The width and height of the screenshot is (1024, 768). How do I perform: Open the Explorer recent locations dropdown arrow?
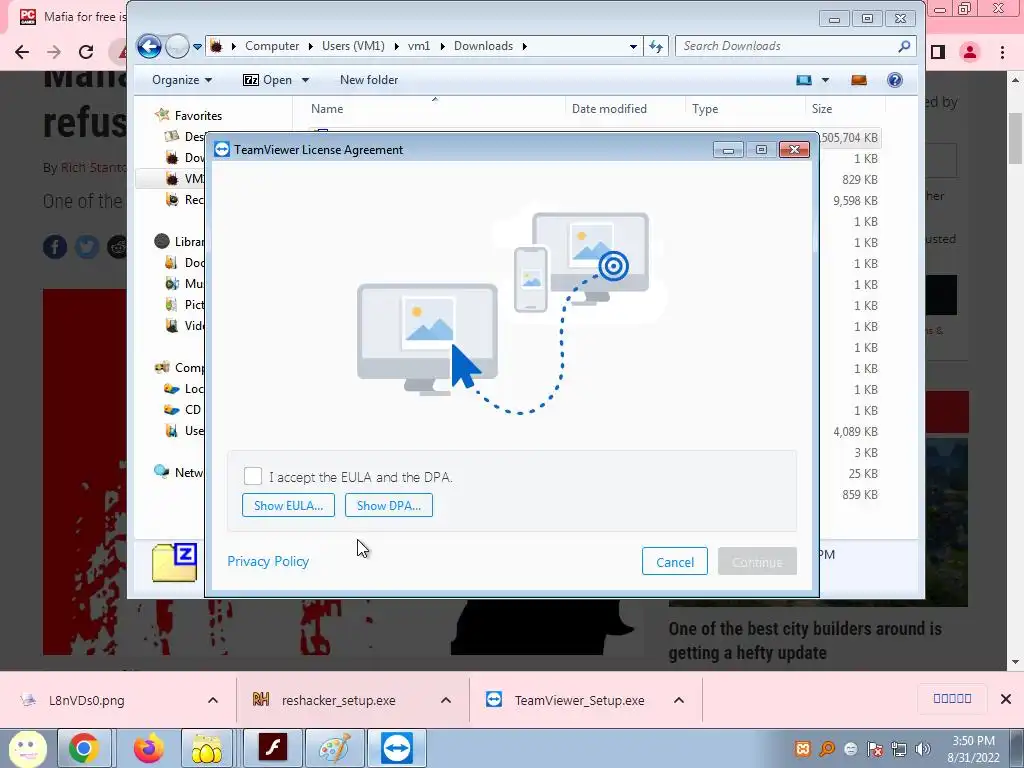(x=197, y=46)
